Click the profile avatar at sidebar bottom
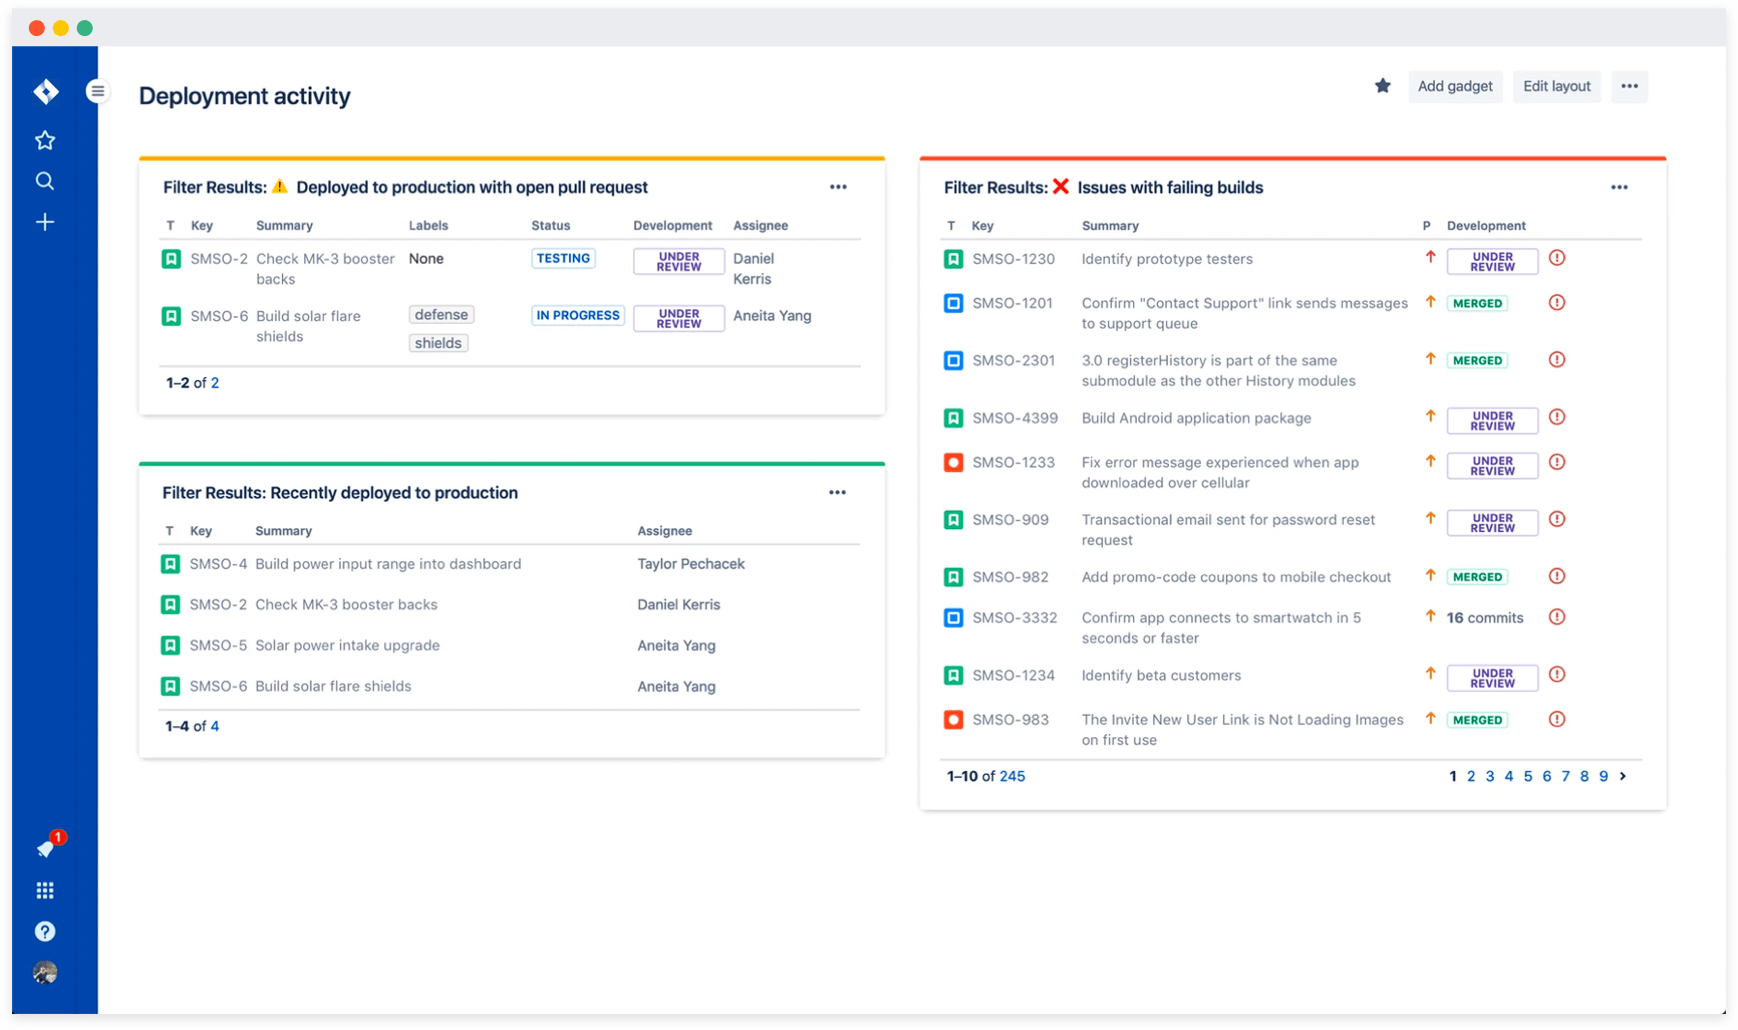Viewport: 1738px width, 1030px height. pos(45,972)
